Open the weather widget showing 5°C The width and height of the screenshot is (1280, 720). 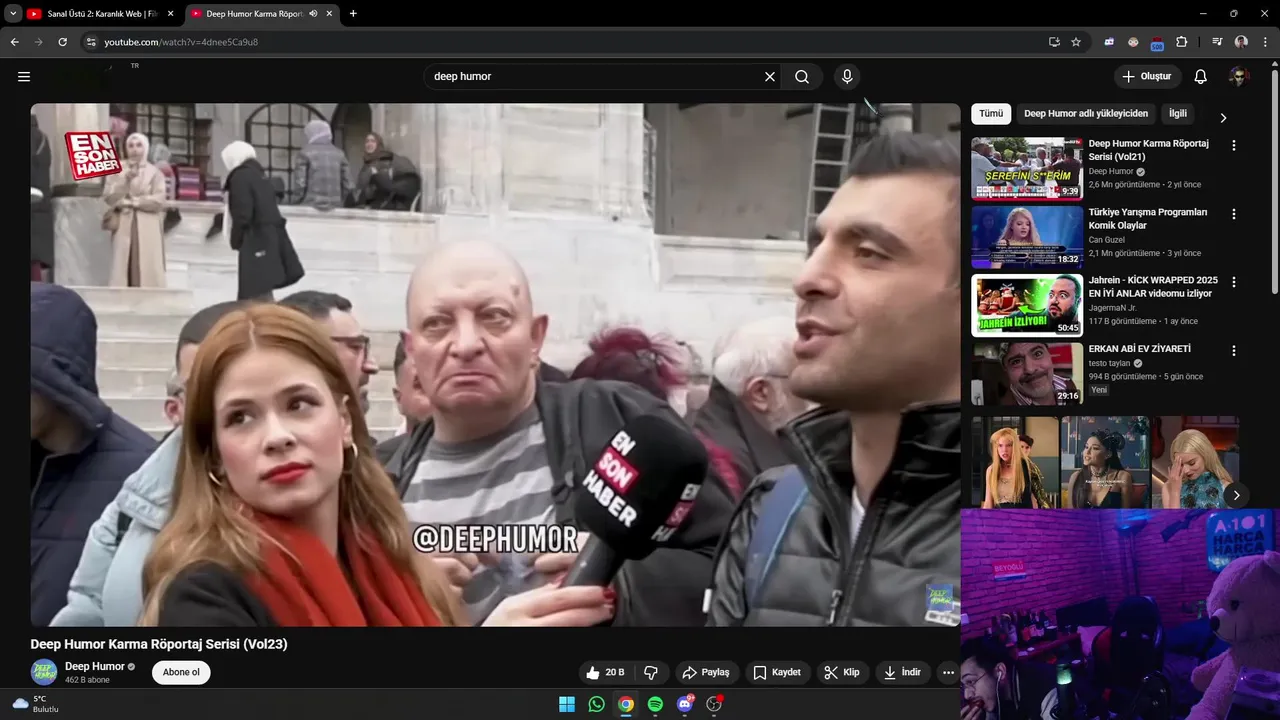coord(36,704)
